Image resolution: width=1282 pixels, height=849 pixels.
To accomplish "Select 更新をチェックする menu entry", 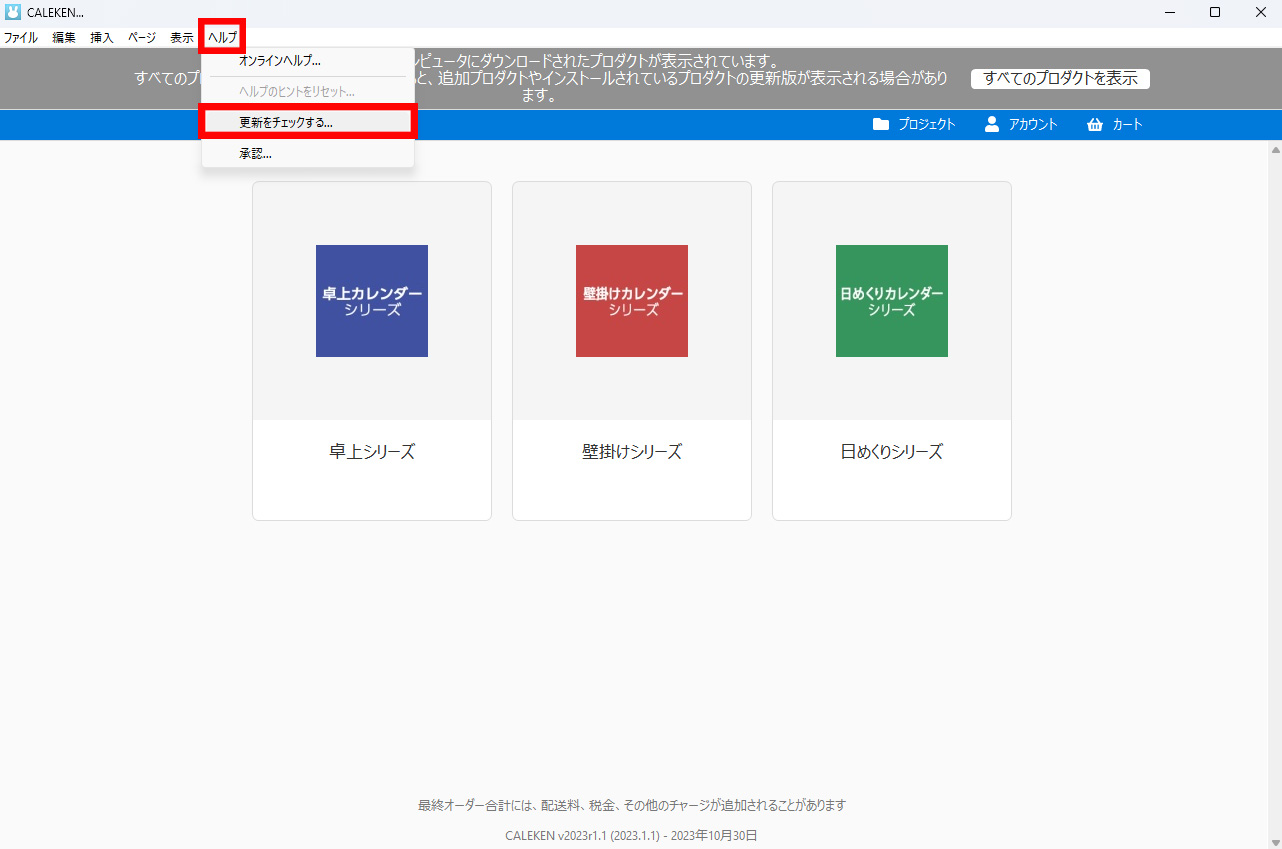I will pos(286,123).
